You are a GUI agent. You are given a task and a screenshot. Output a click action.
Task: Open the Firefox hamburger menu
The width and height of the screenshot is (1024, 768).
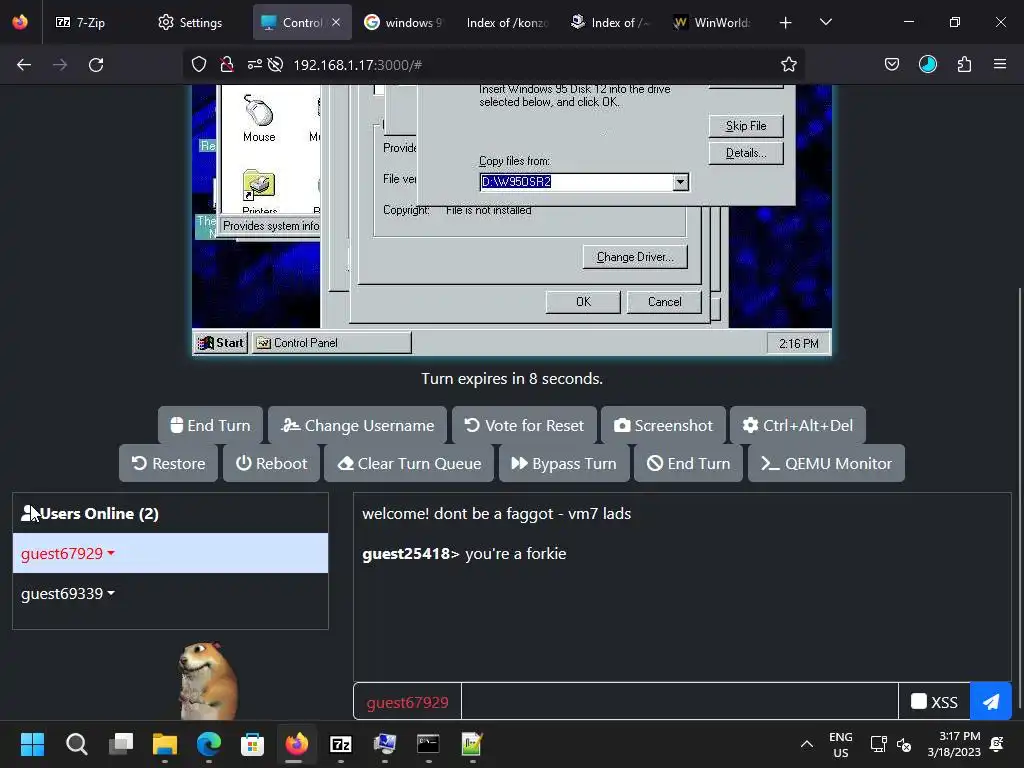tap(1000, 65)
